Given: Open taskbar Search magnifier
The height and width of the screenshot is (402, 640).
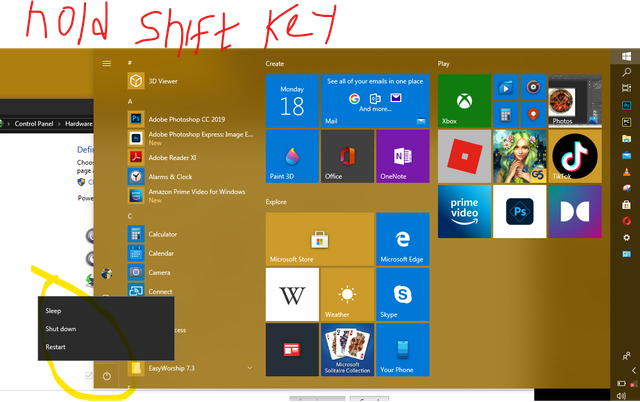Looking at the screenshot, I should click(x=627, y=72).
